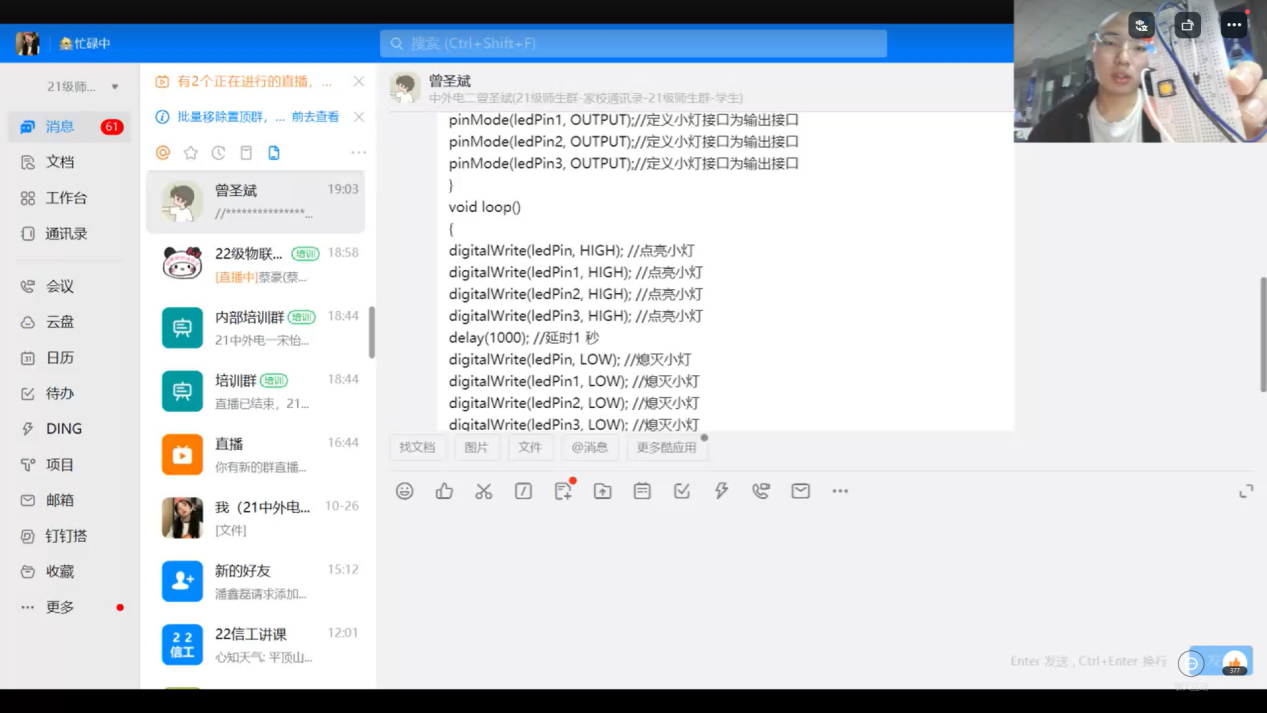Click the thumbs-up like icon
The height and width of the screenshot is (713, 1267).
[x=444, y=491]
